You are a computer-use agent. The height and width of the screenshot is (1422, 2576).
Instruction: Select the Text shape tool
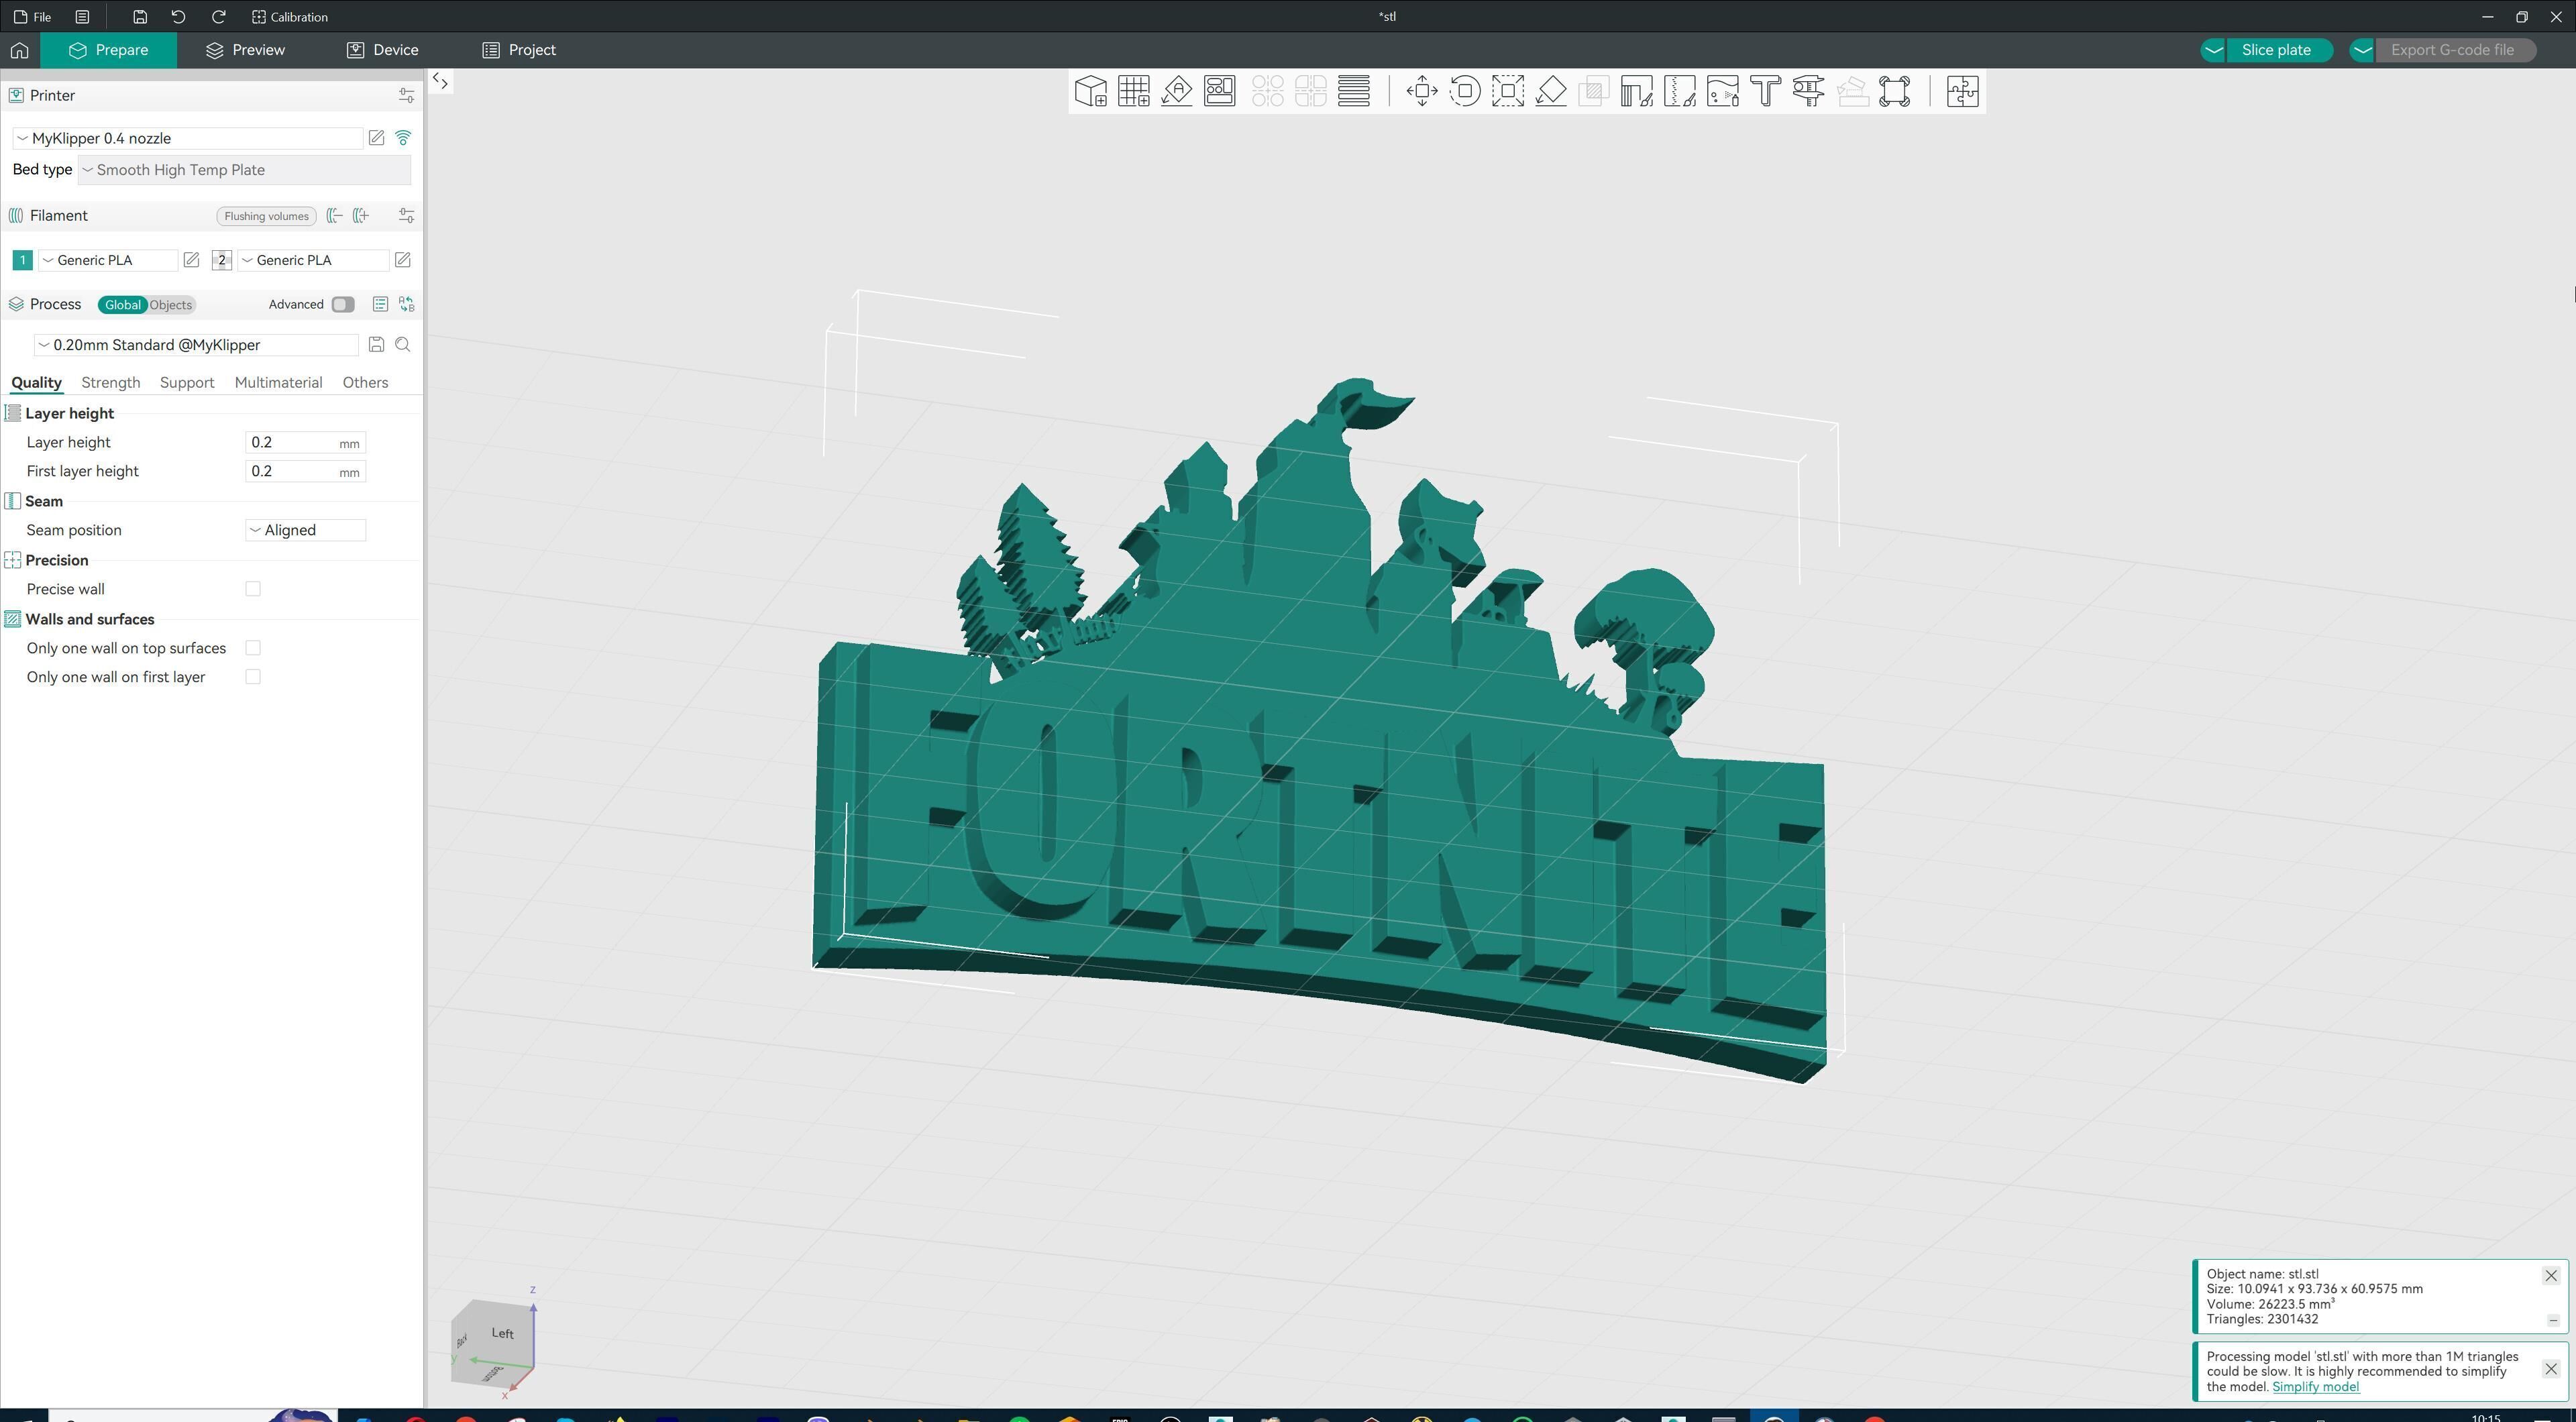tap(1766, 91)
